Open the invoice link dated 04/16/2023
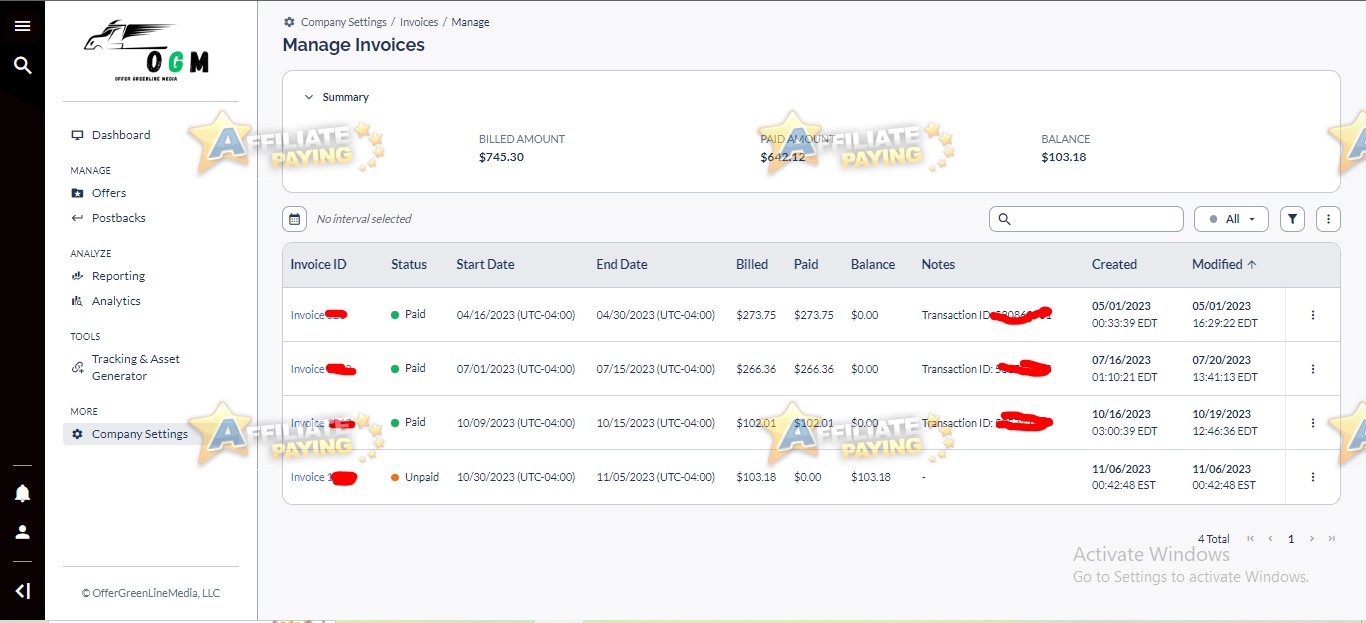This screenshot has height=623, width=1366. click(308, 315)
